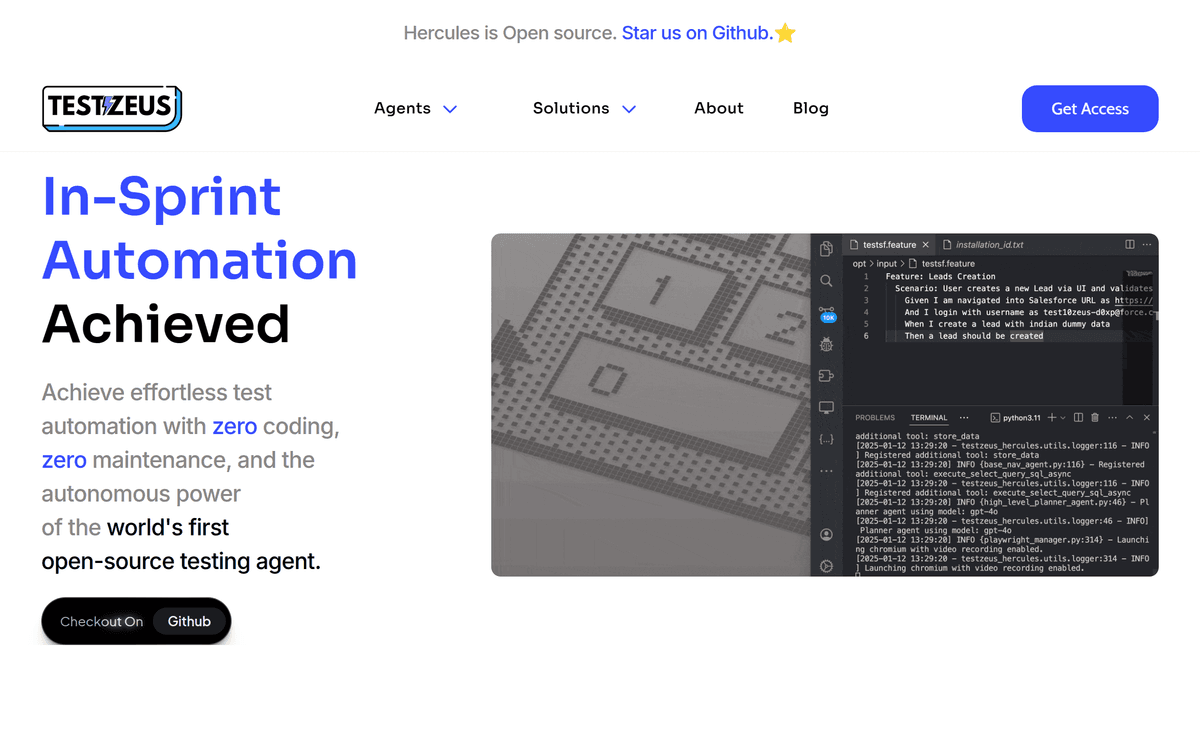The image size is (1200, 750).
Task: Click the Search magnifier icon in editor sidebar
Action: (x=826, y=281)
